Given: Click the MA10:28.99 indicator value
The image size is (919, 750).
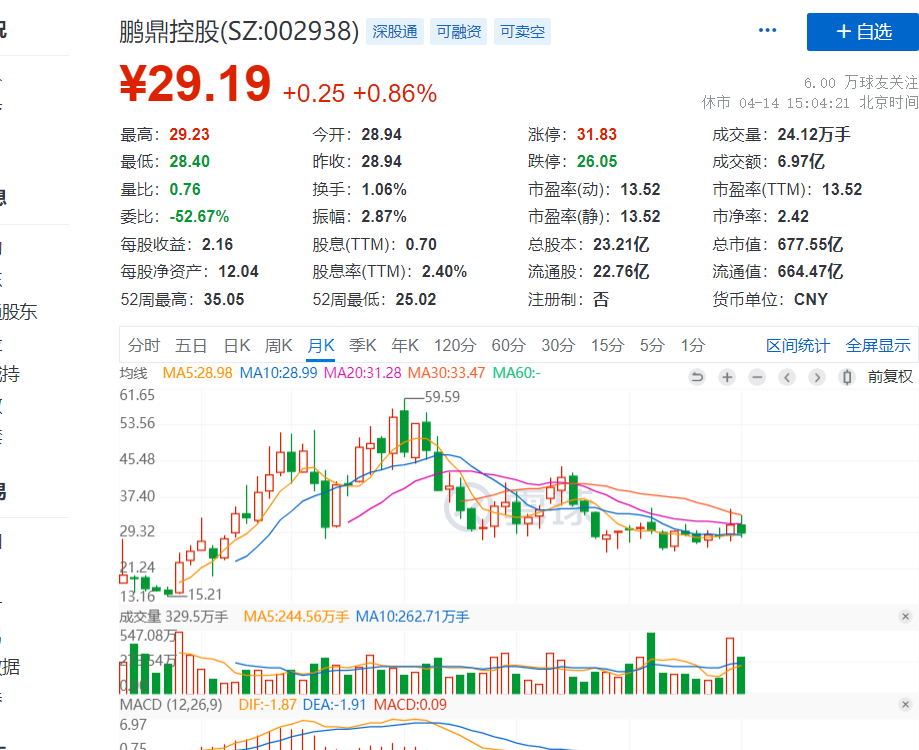Looking at the screenshot, I should (x=278, y=373).
